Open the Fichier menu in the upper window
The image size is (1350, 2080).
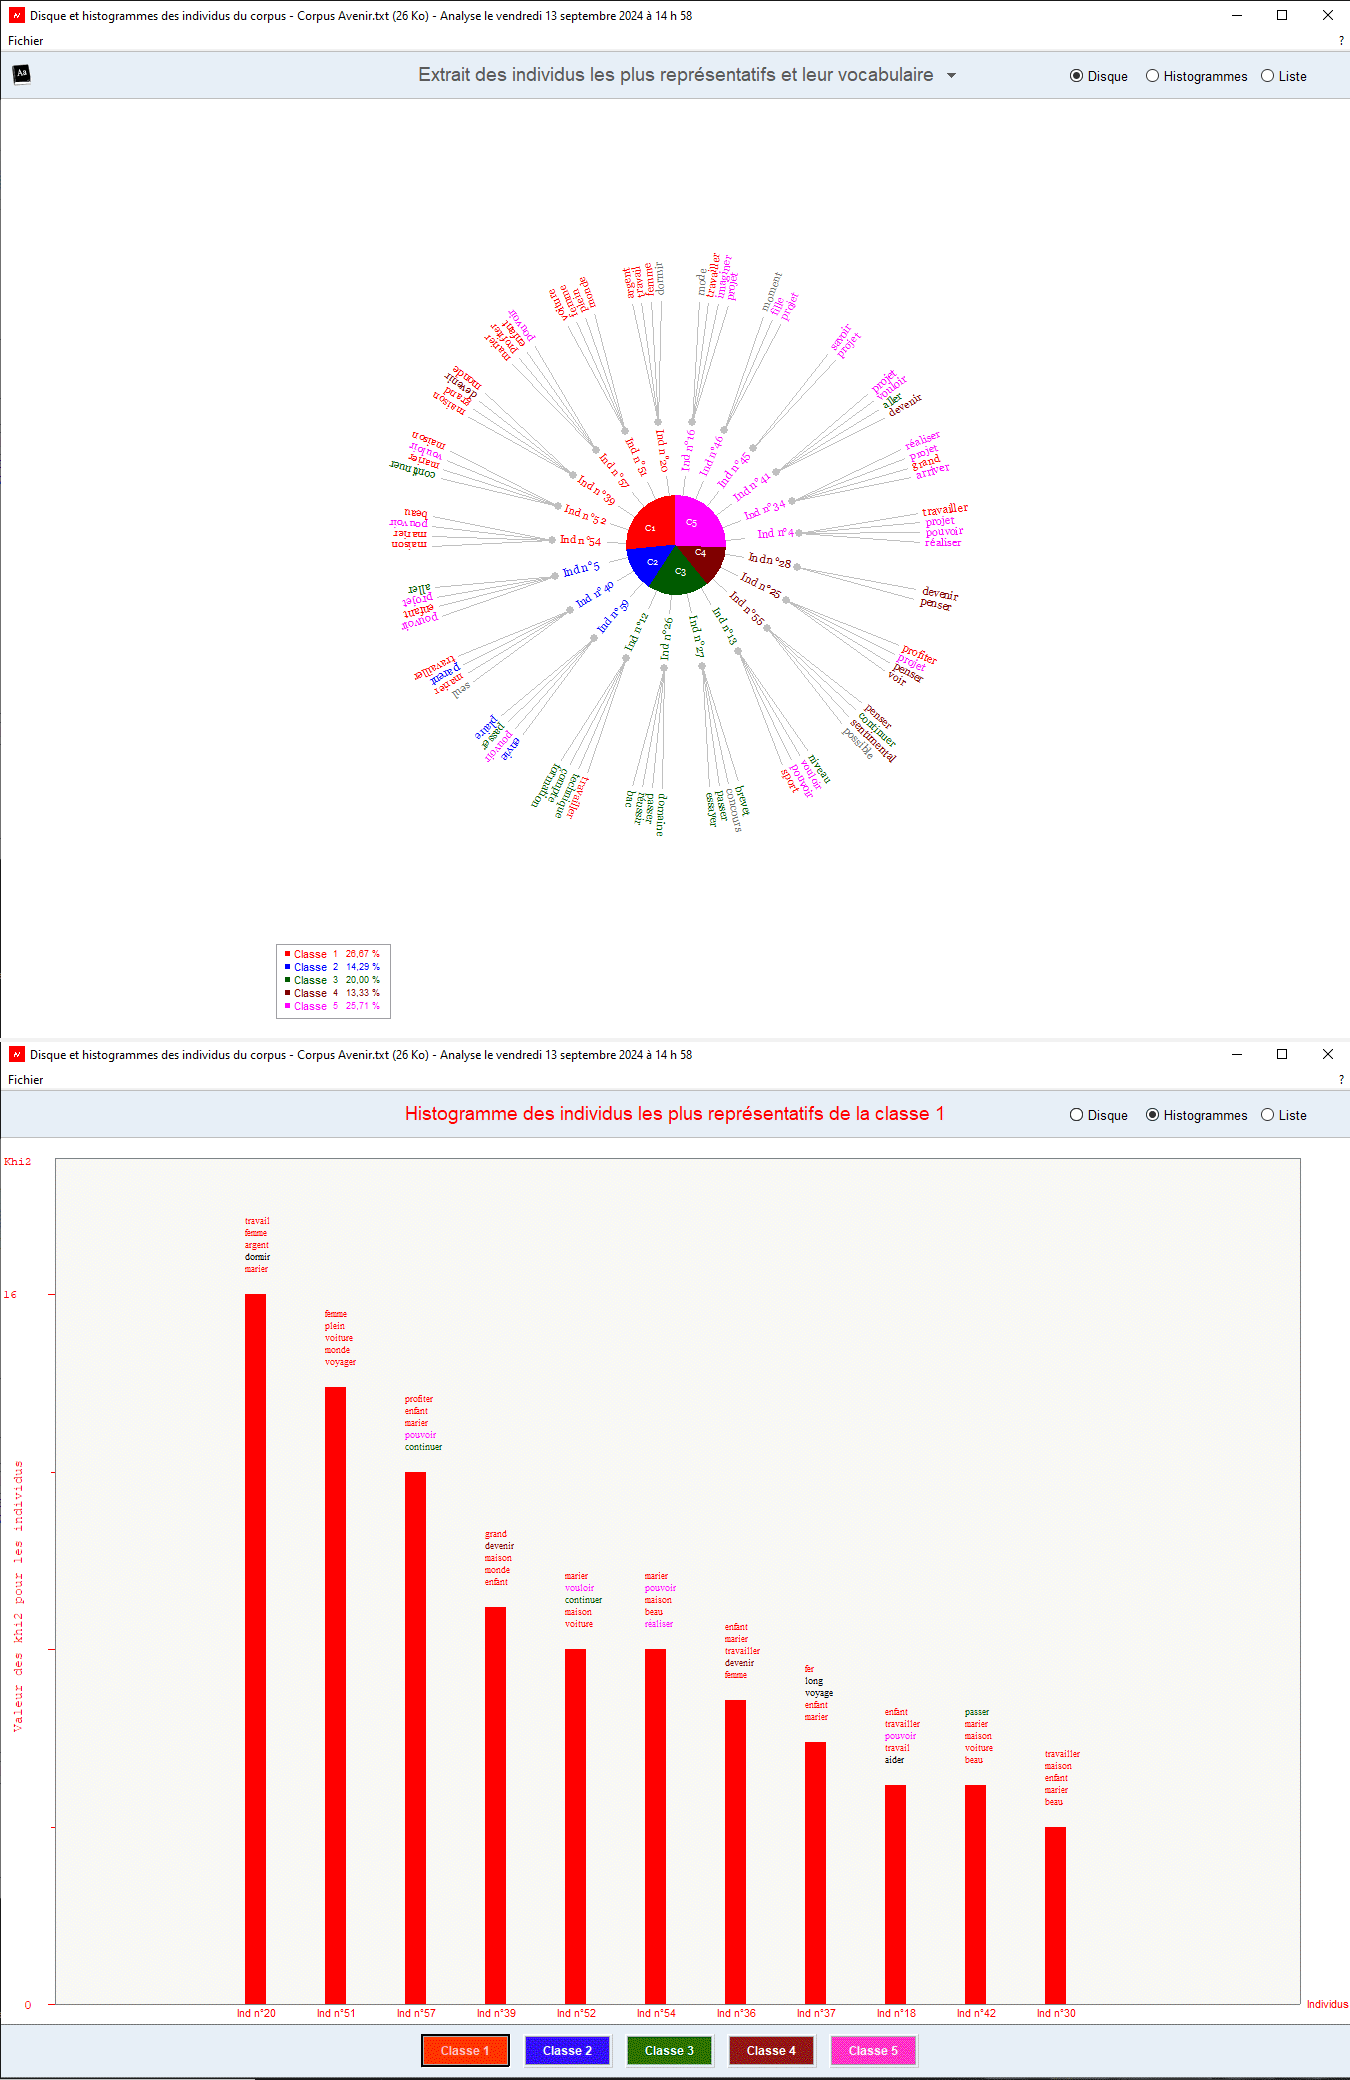click(x=26, y=41)
